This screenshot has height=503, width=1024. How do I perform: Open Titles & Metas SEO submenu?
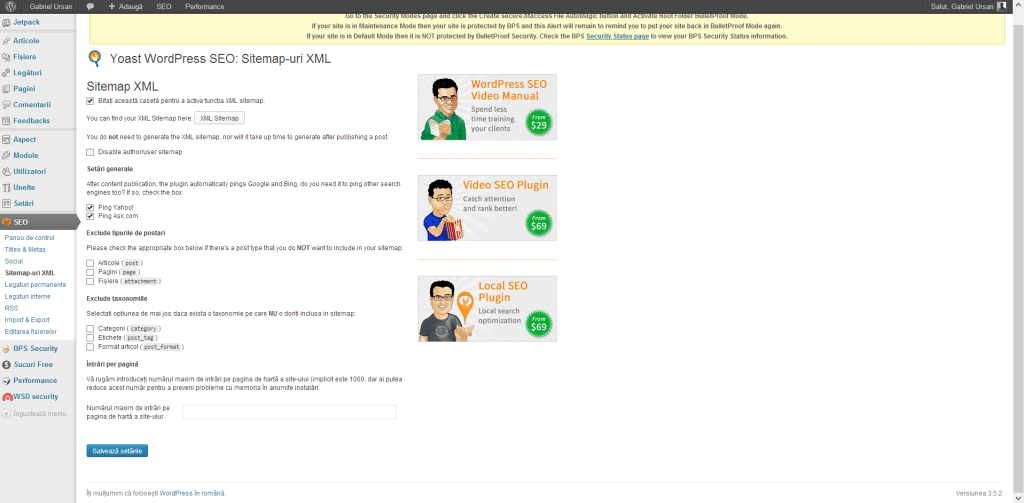(x=25, y=249)
